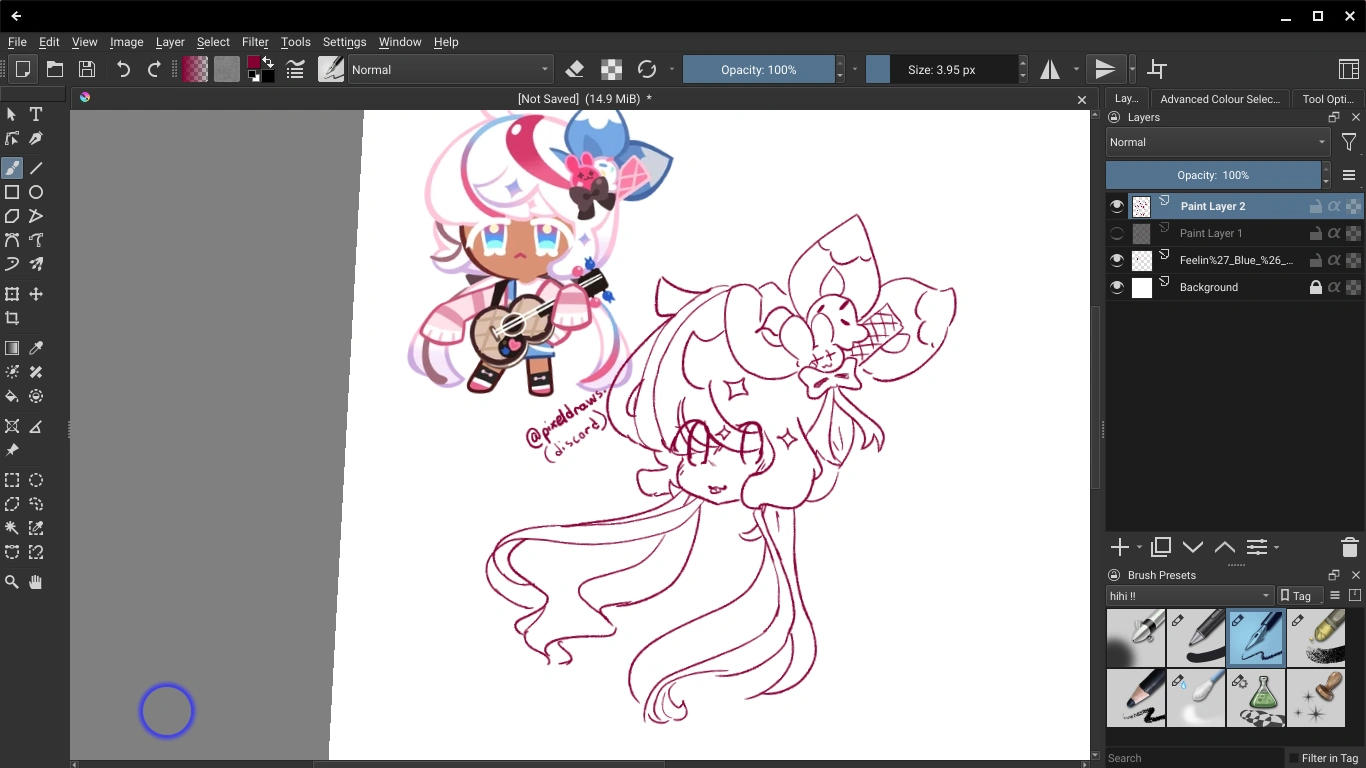Click the brush preset search field
The height and width of the screenshot is (768, 1366).
[x=1190, y=758]
